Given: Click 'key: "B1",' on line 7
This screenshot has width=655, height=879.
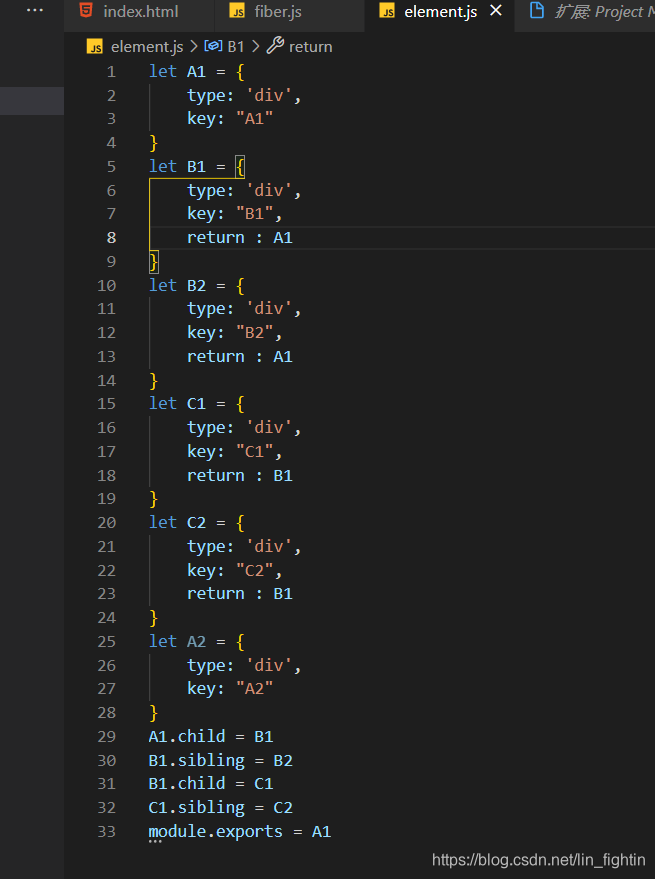Looking at the screenshot, I should (x=234, y=214).
